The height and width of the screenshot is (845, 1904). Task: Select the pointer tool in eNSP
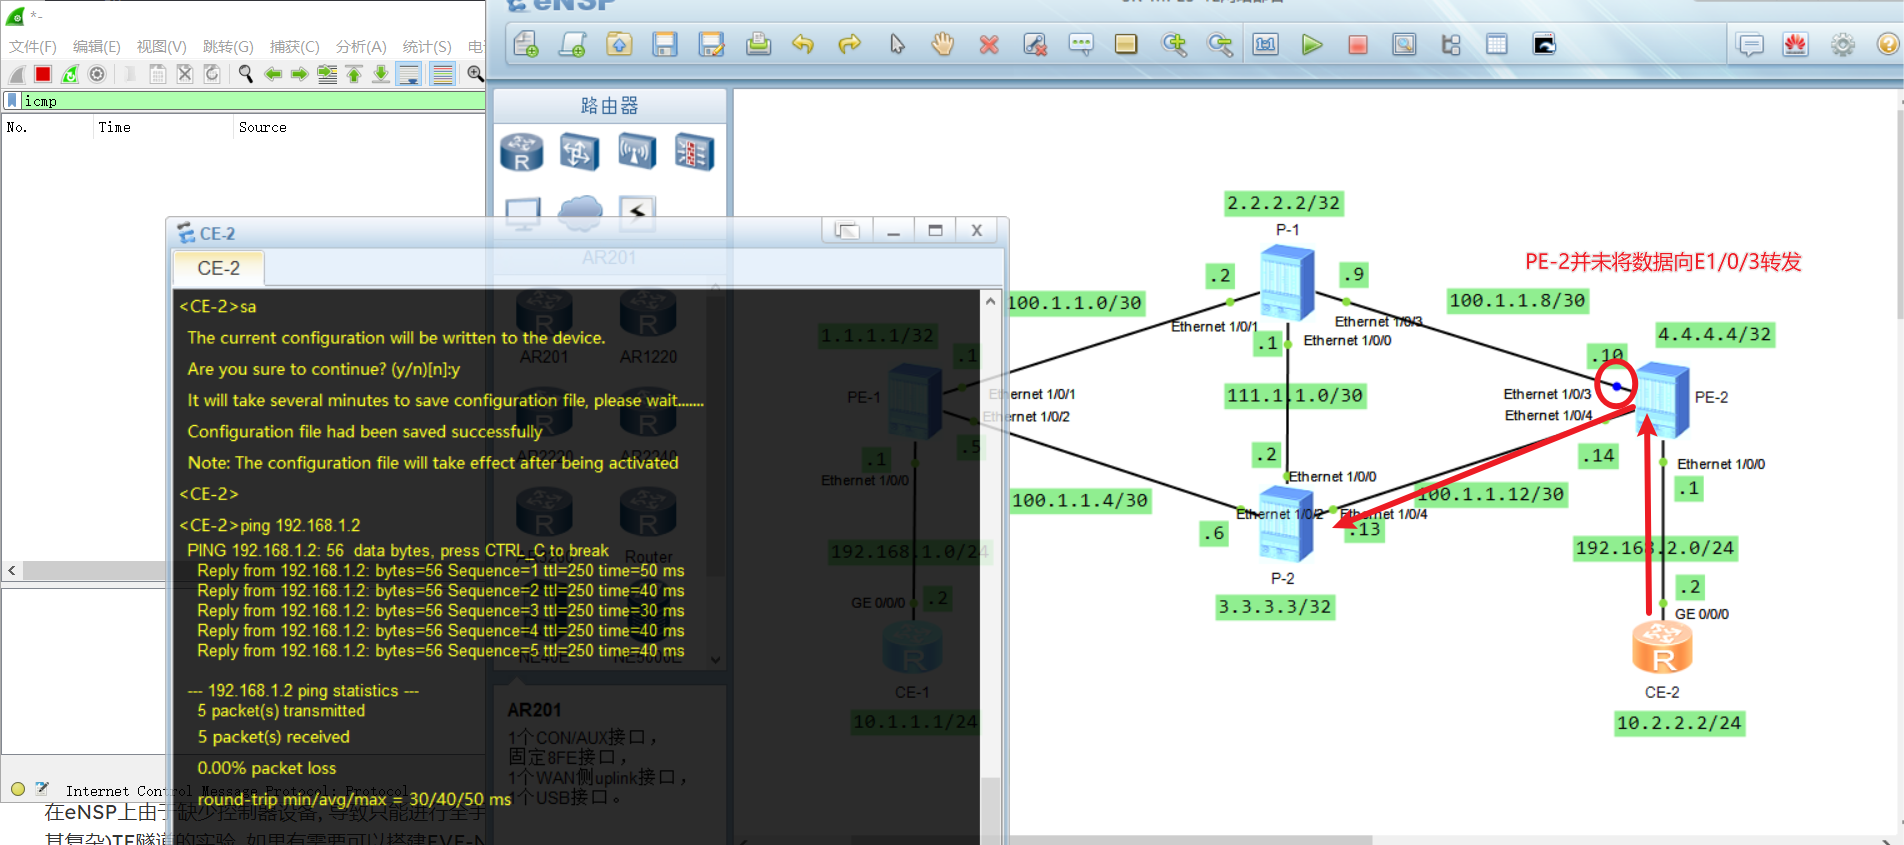[897, 44]
